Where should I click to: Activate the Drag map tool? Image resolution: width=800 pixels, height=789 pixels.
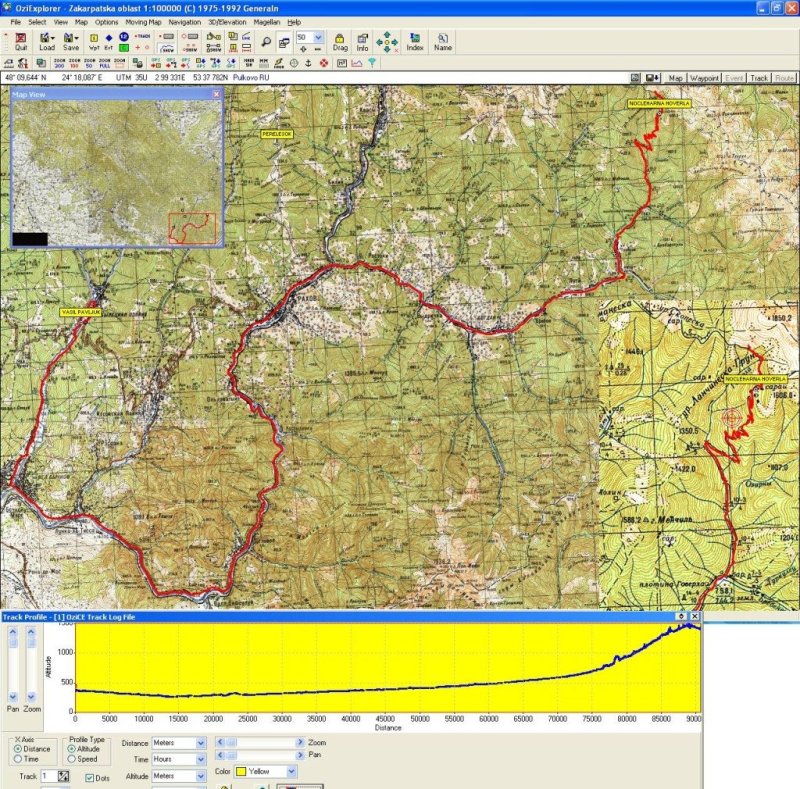point(340,40)
